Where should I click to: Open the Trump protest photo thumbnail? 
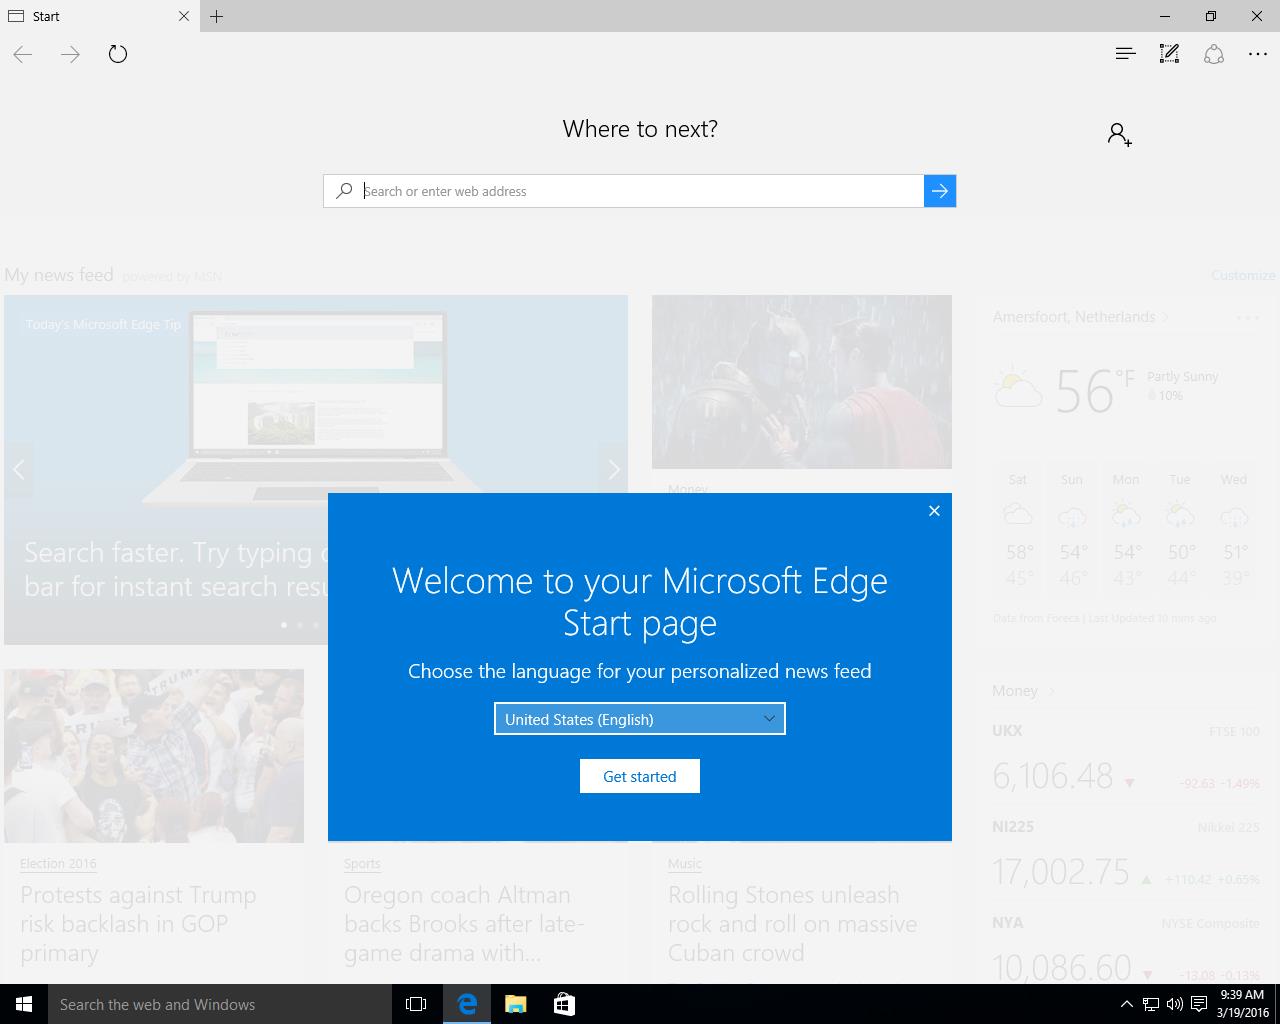154,756
